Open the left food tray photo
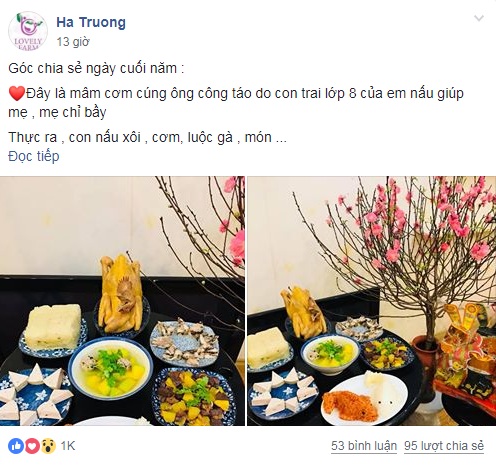This screenshot has width=496, height=465. (122, 301)
